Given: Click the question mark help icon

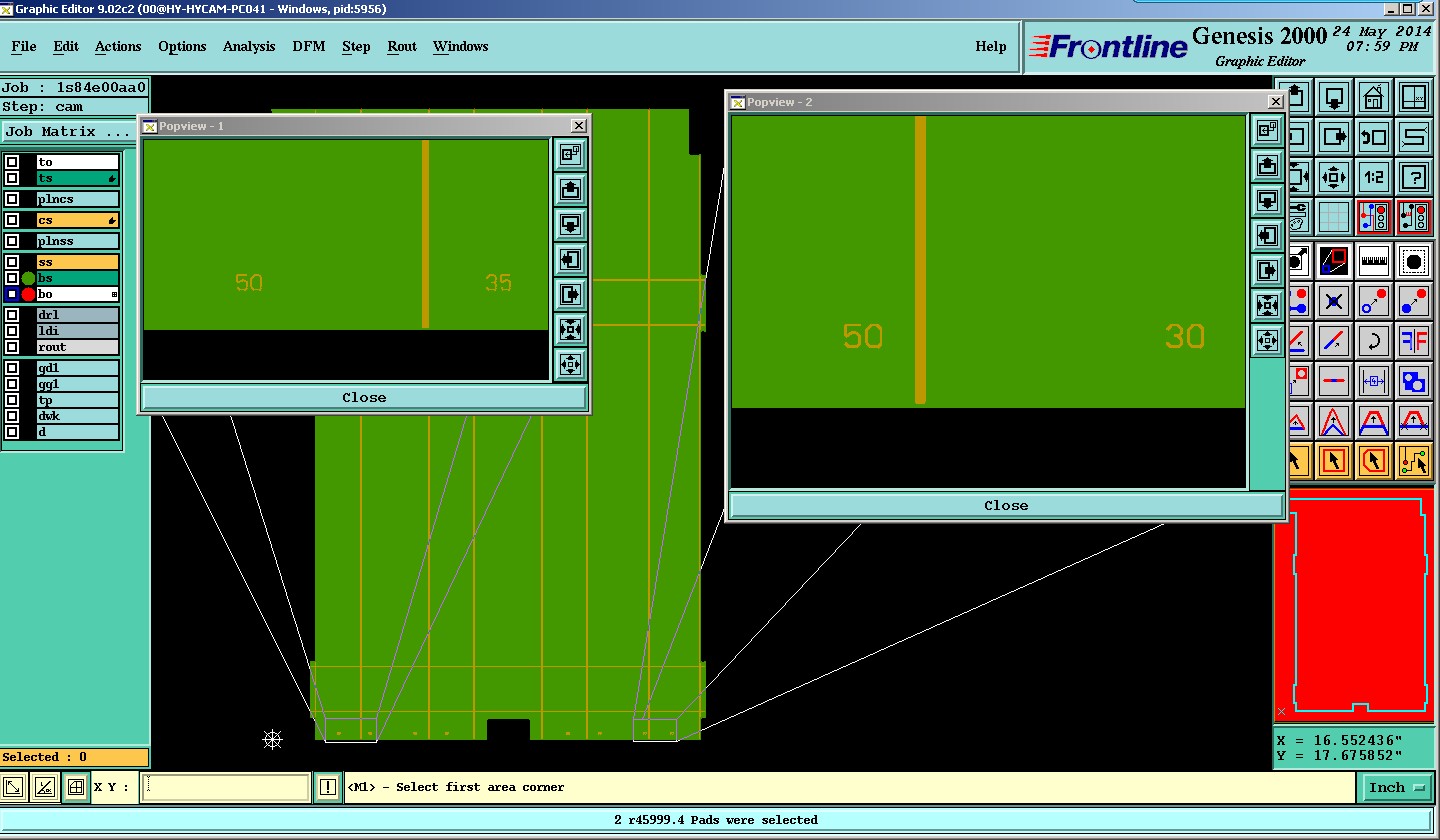Looking at the screenshot, I should [x=1413, y=178].
